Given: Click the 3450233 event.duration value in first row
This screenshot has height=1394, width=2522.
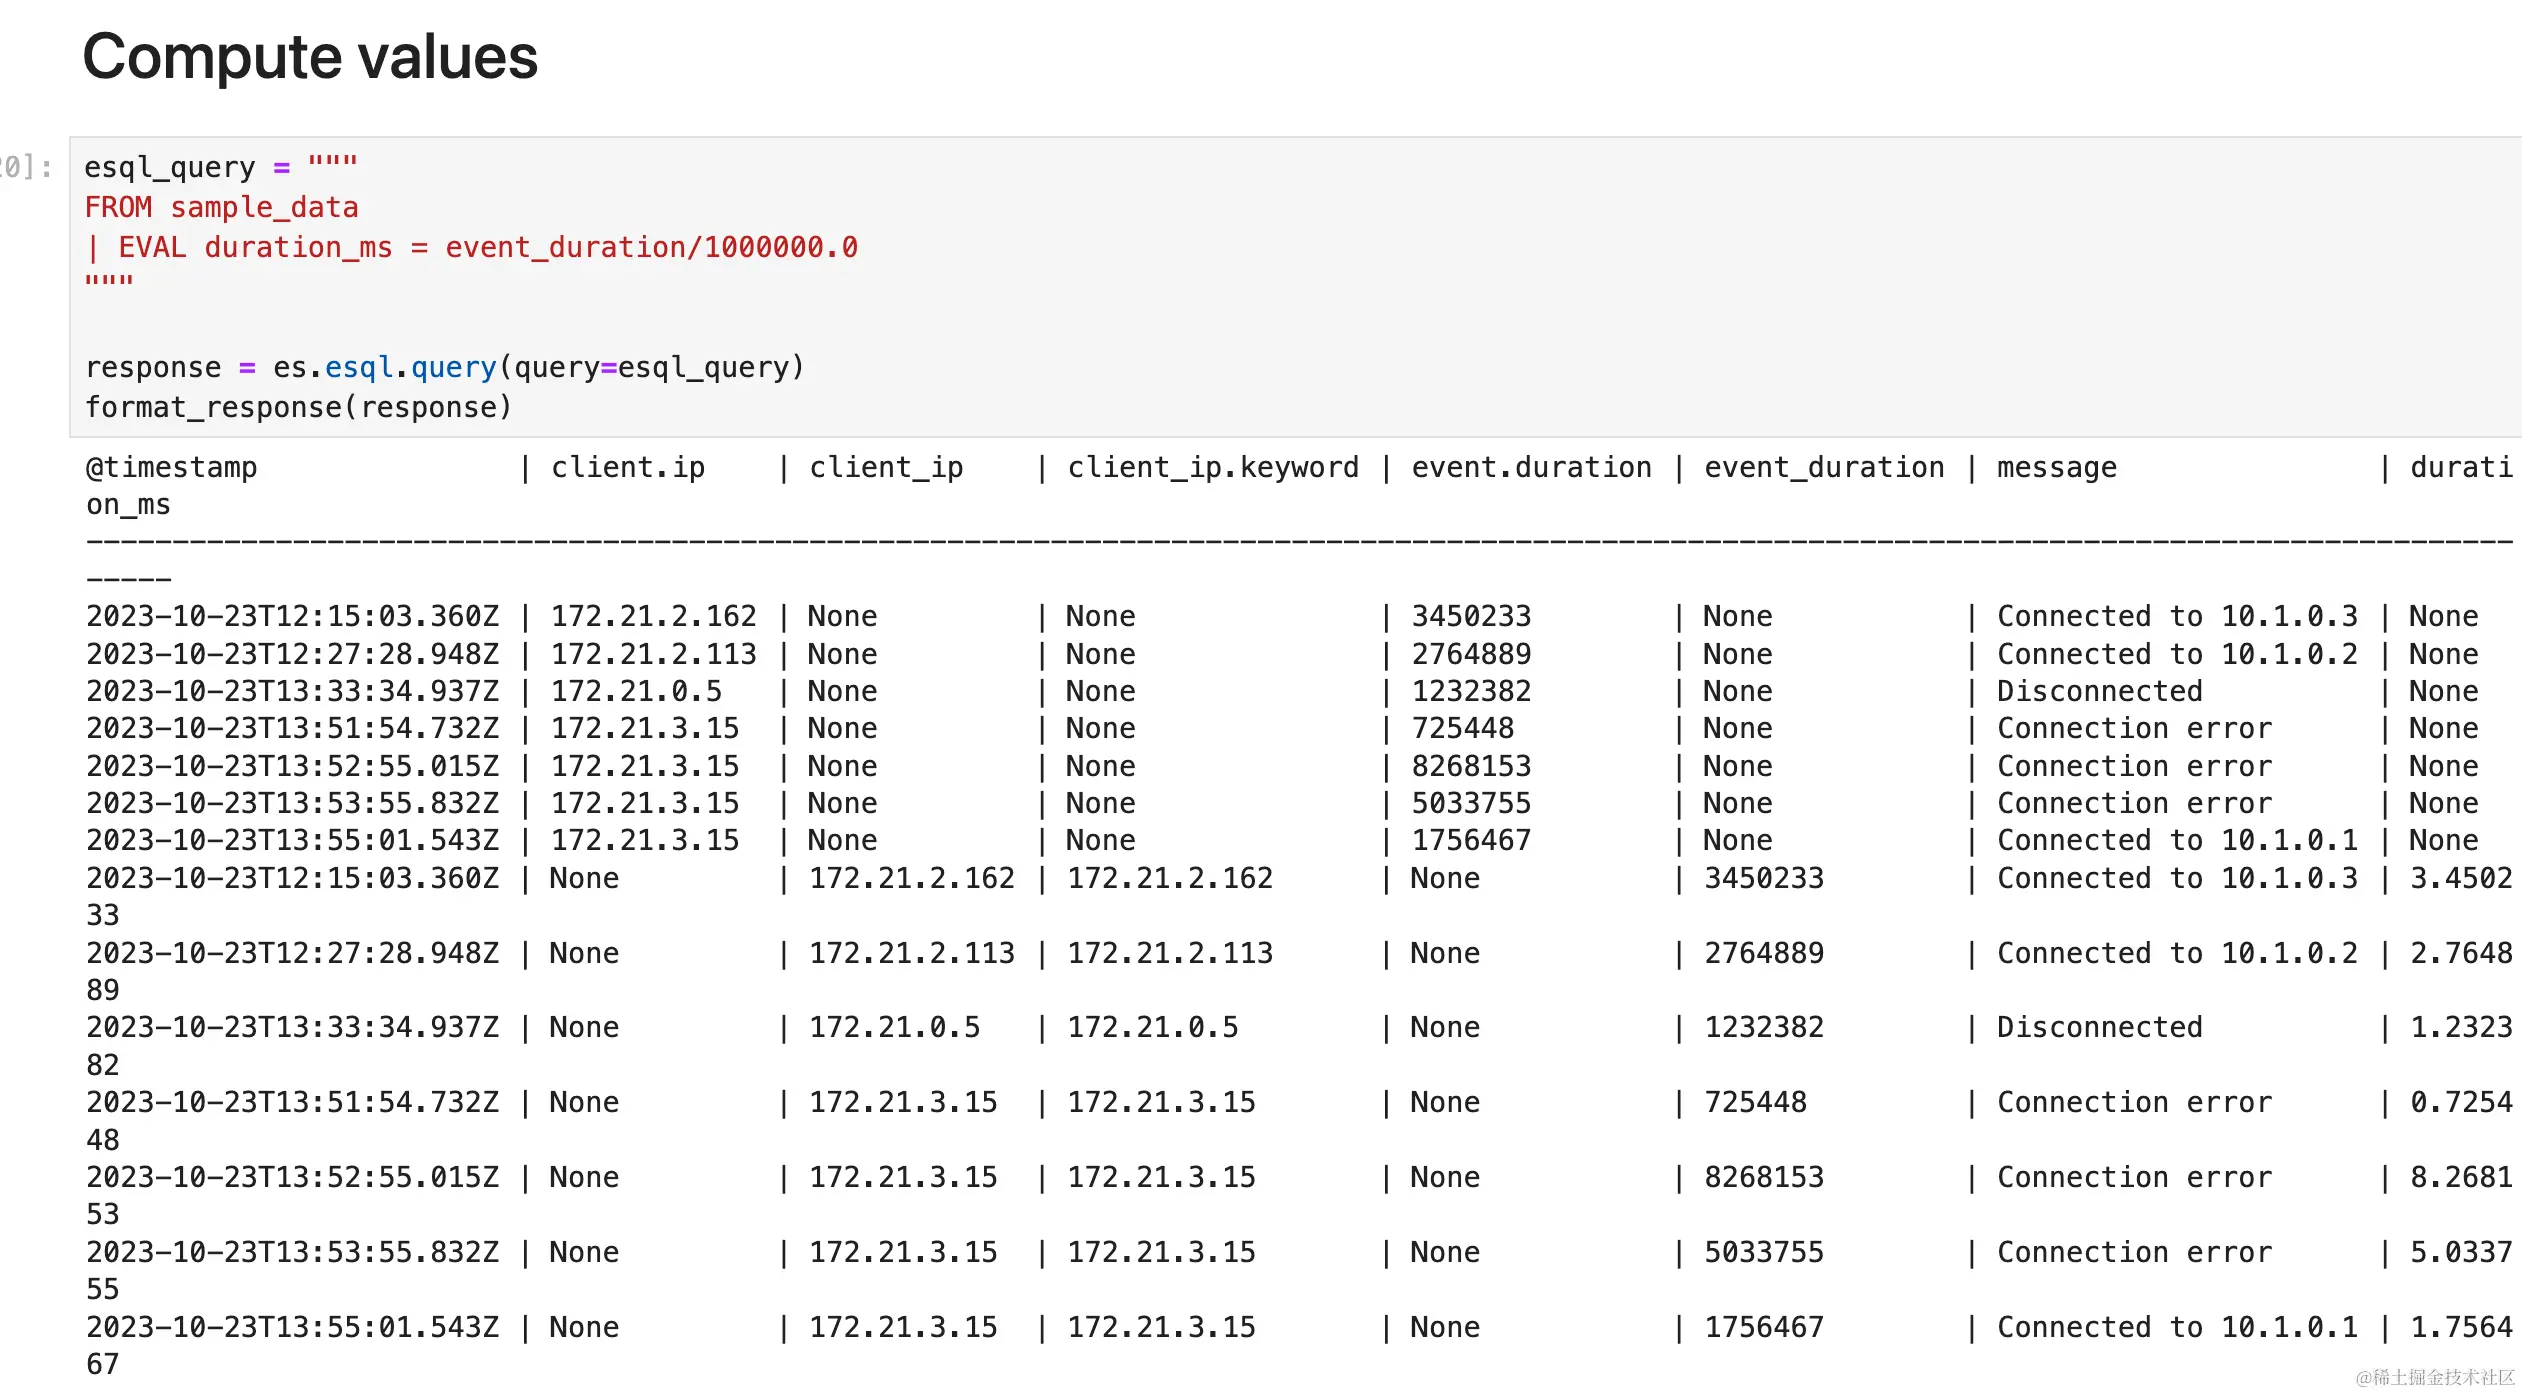Looking at the screenshot, I should coord(1471,616).
